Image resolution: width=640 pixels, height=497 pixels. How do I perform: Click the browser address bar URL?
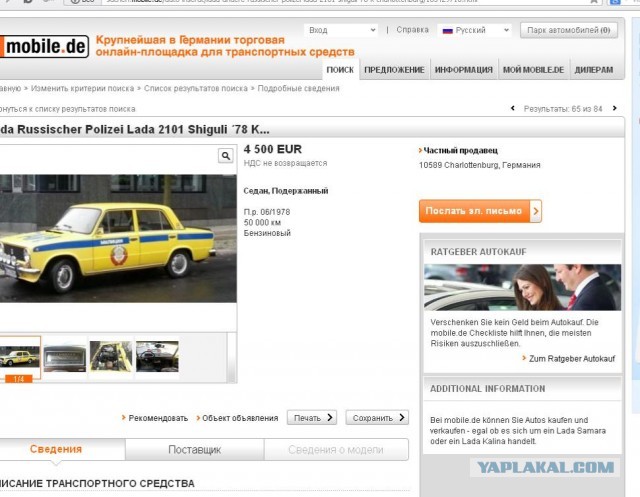(x=291, y=2)
